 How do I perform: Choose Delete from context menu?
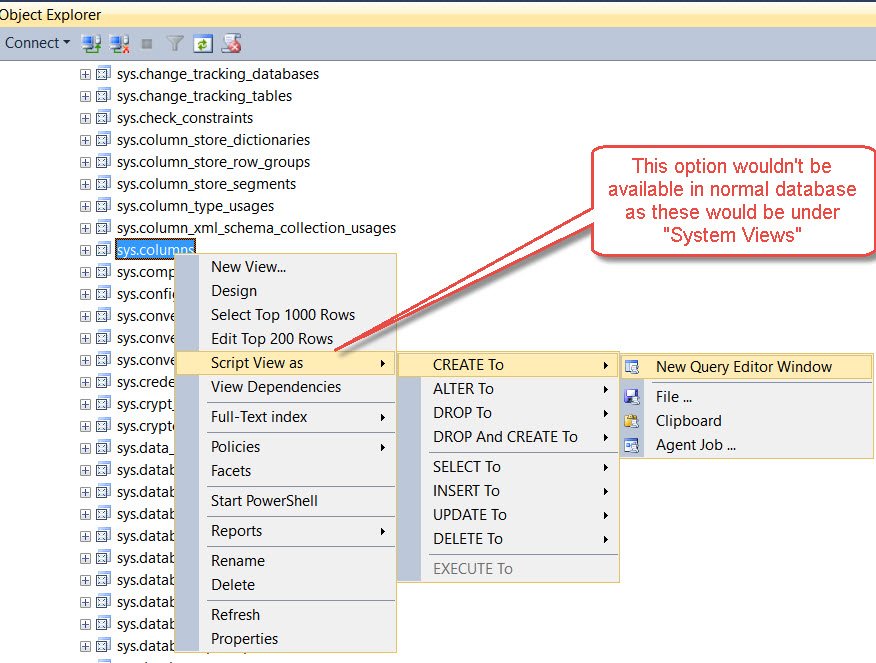[285, 585]
